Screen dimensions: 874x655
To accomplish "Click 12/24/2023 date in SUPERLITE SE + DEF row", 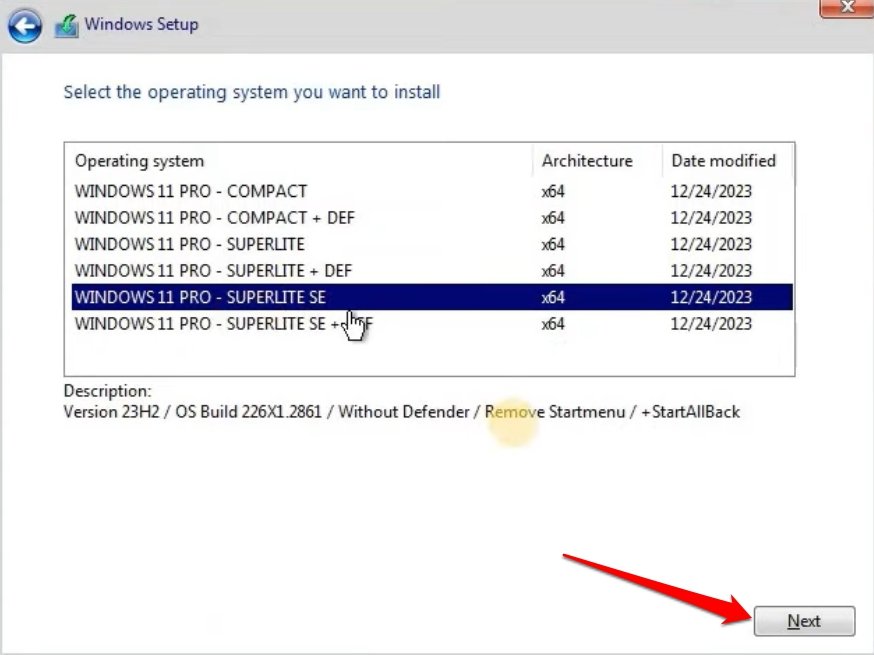I will tap(711, 323).
